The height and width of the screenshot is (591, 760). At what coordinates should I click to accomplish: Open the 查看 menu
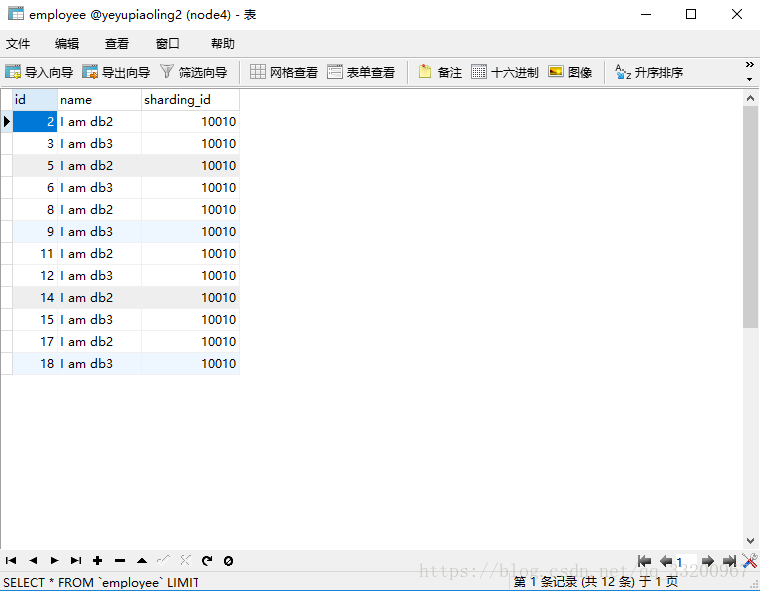117,44
